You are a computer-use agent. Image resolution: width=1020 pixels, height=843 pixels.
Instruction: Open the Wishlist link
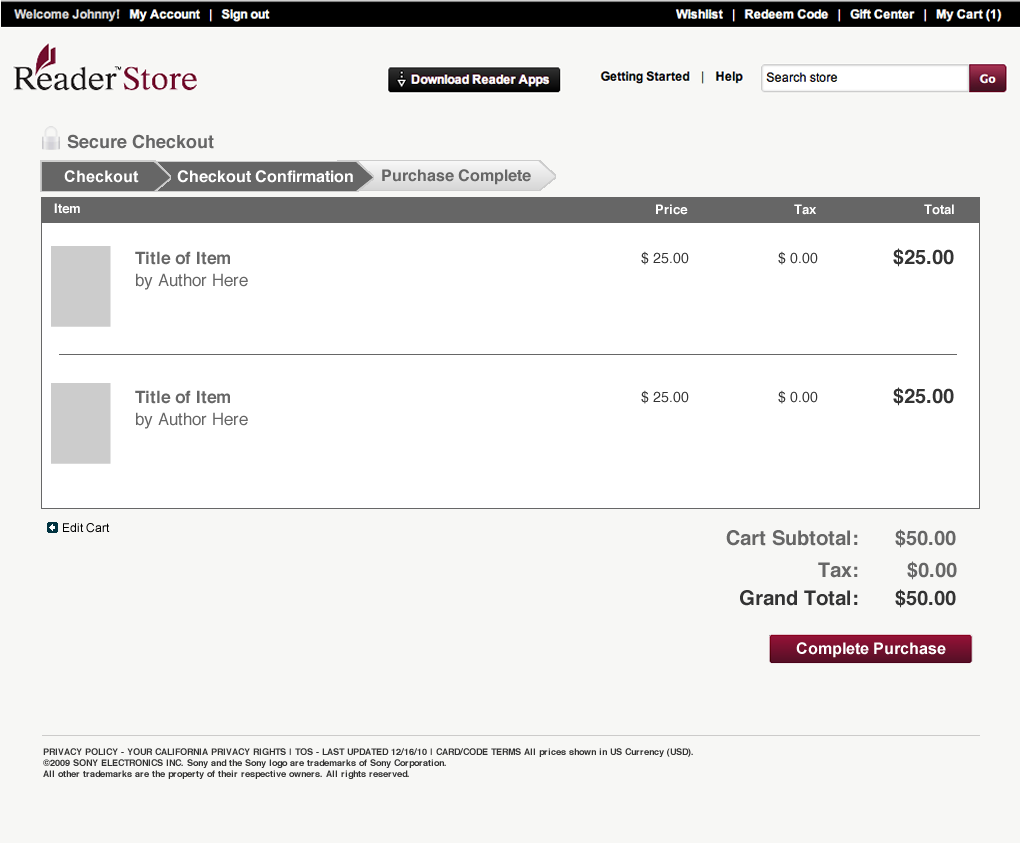(x=699, y=14)
